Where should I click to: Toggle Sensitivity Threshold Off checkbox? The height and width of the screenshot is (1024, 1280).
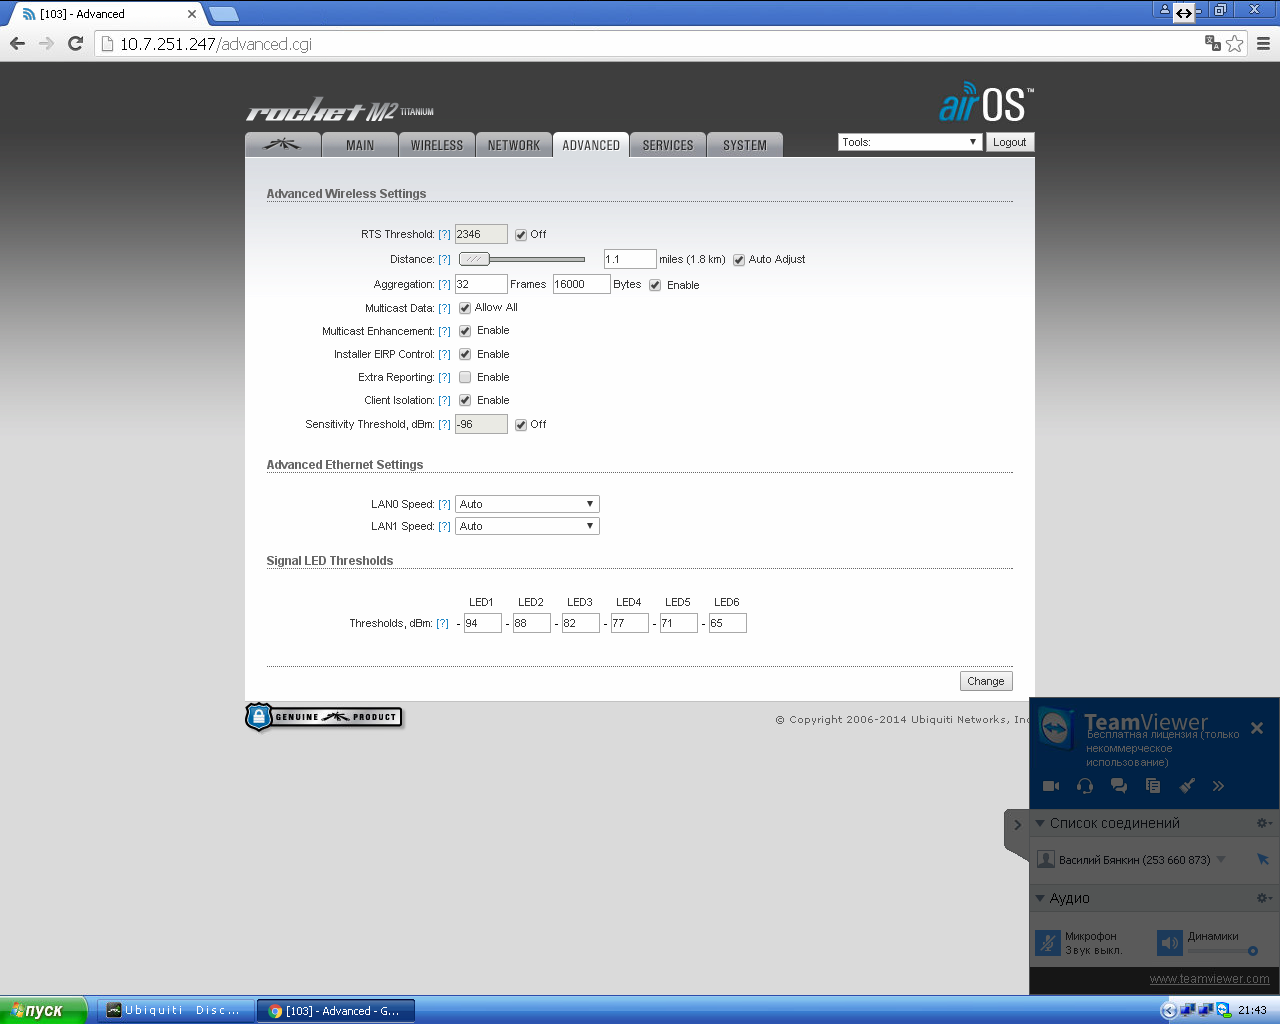[521, 425]
